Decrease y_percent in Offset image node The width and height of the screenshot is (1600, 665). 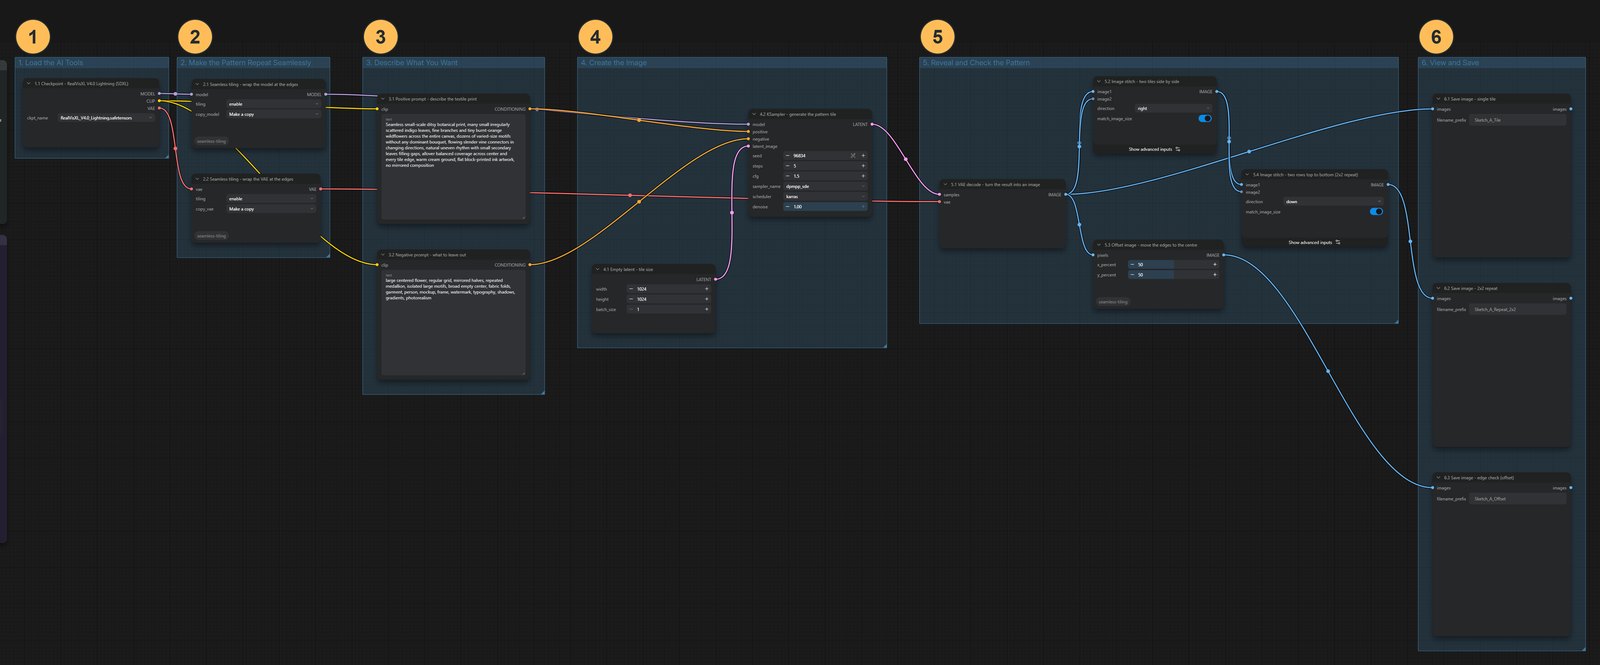1132,275
